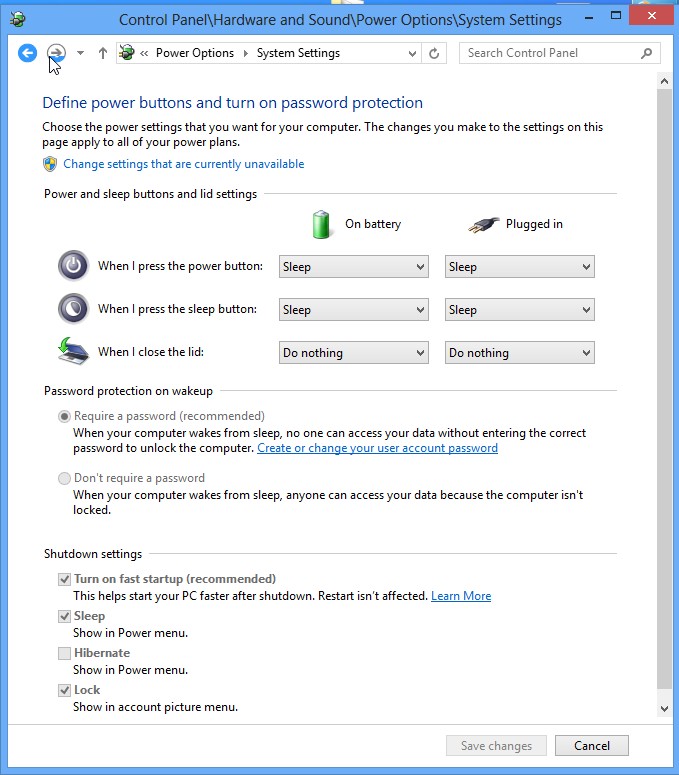Click the sleep button moon icon

click(x=73, y=309)
